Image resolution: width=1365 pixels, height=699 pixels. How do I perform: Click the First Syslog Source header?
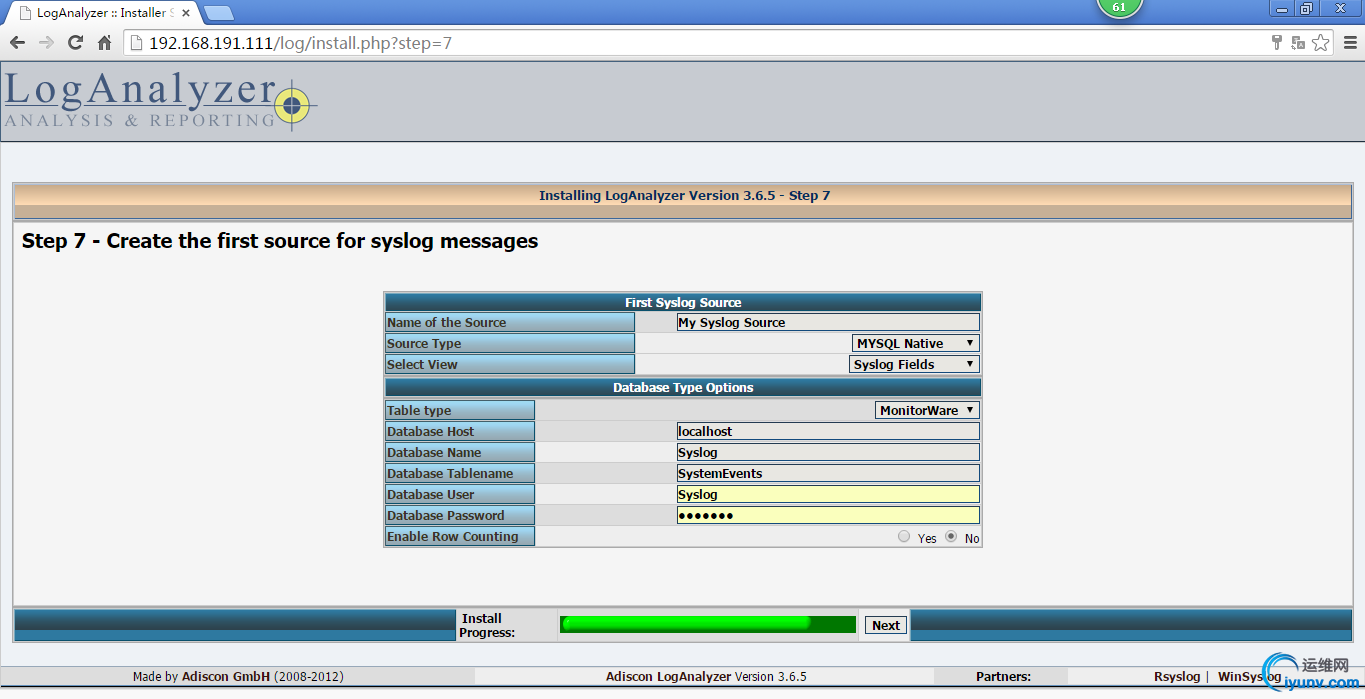tap(683, 302)
